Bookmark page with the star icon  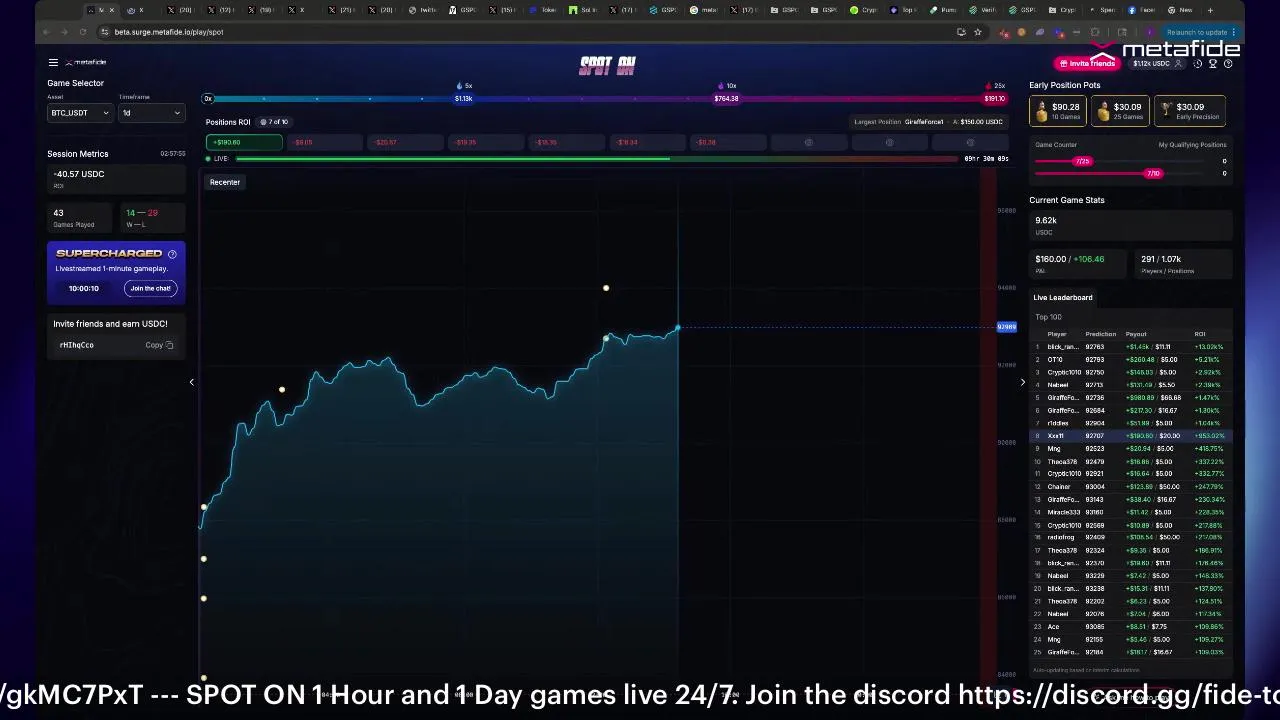coord(978,32)
